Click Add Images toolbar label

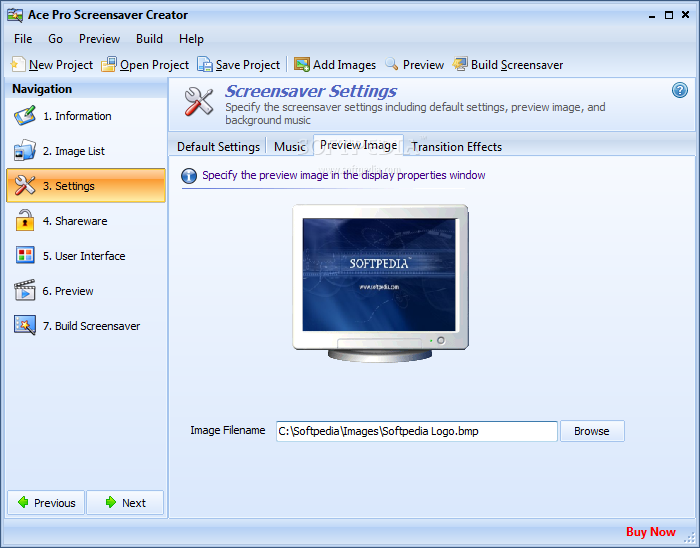tap(344, 65)
